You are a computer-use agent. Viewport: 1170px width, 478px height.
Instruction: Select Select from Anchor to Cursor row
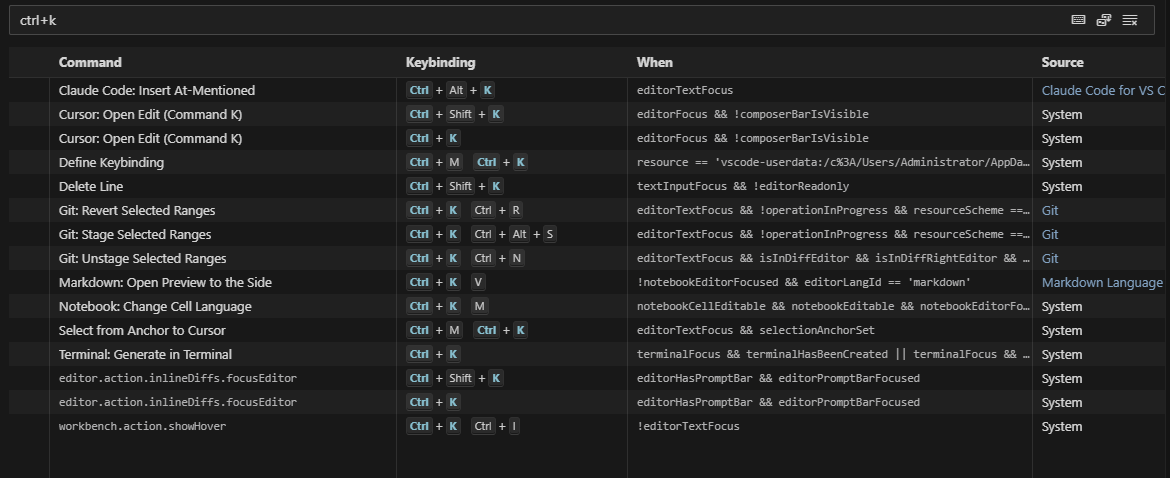pos(142,330)
